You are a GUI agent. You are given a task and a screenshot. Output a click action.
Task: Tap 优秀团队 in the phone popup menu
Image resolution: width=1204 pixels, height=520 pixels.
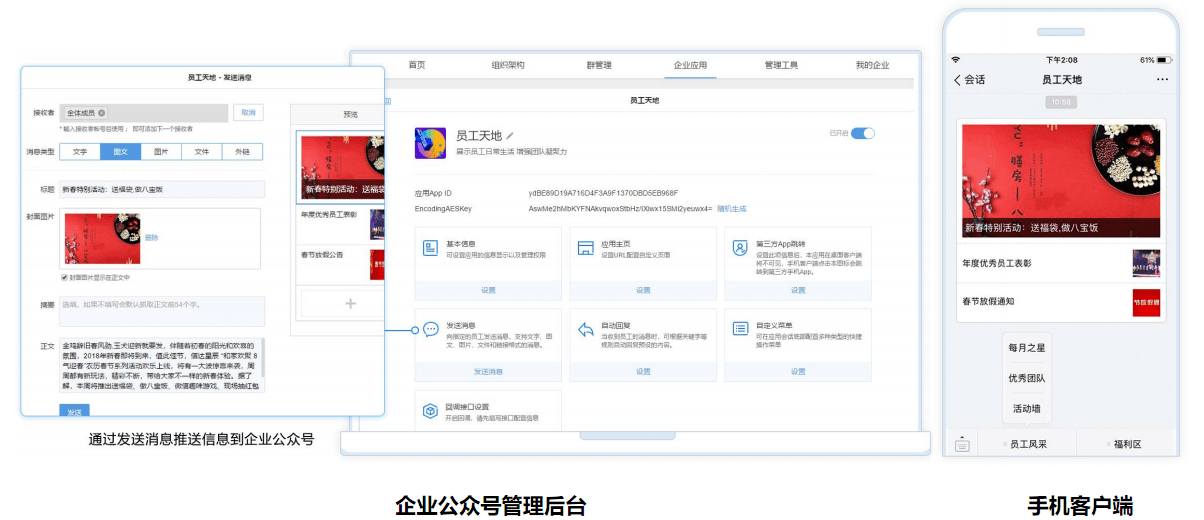(x=1027, y=378)
